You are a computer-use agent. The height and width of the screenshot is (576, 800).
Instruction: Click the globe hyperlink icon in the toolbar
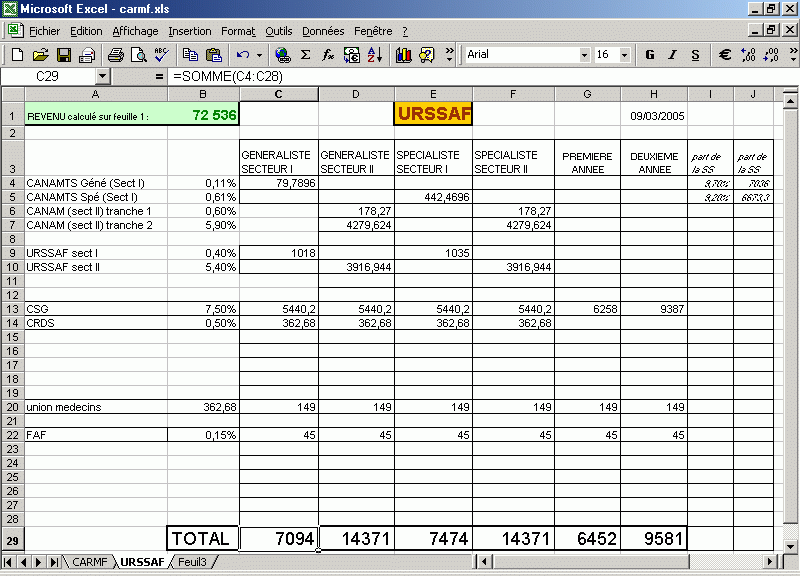pyautogui.click(x=282, y=55)
